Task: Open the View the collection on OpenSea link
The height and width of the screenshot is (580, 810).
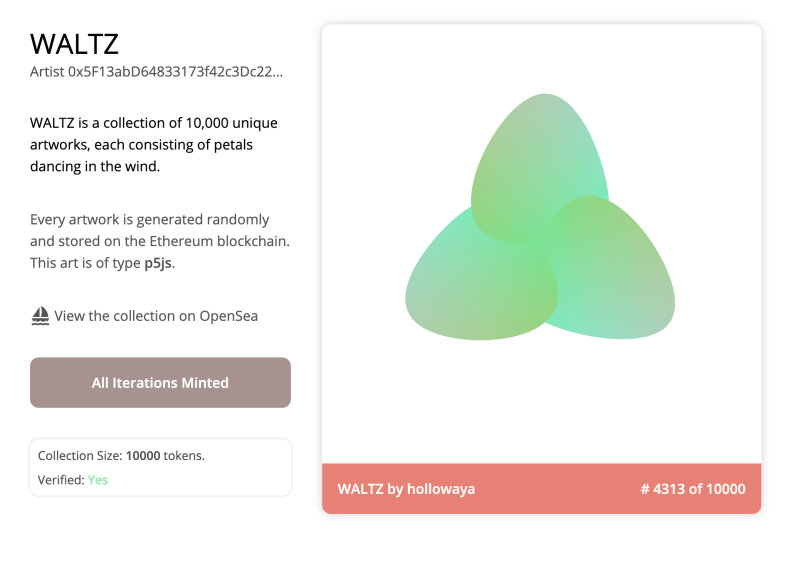Action: [x=155, y=316]
